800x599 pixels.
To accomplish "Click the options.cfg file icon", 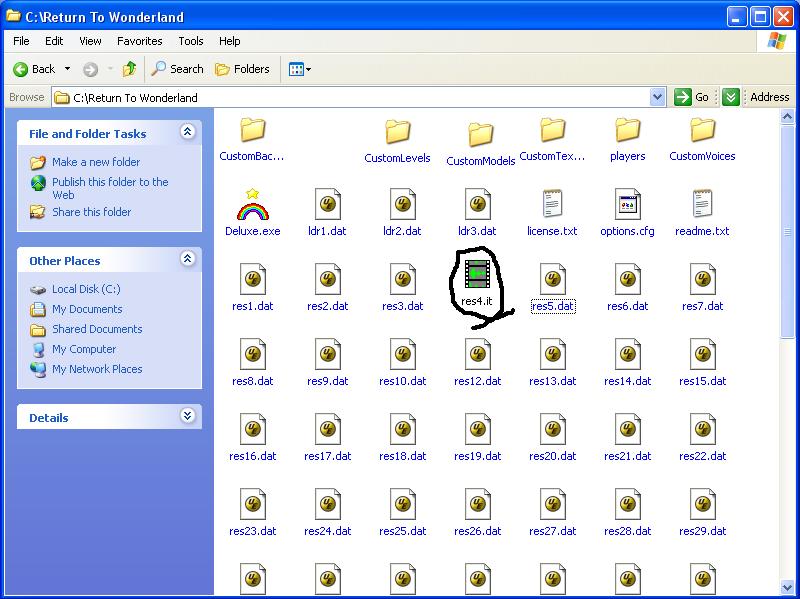I will (627, 204).
